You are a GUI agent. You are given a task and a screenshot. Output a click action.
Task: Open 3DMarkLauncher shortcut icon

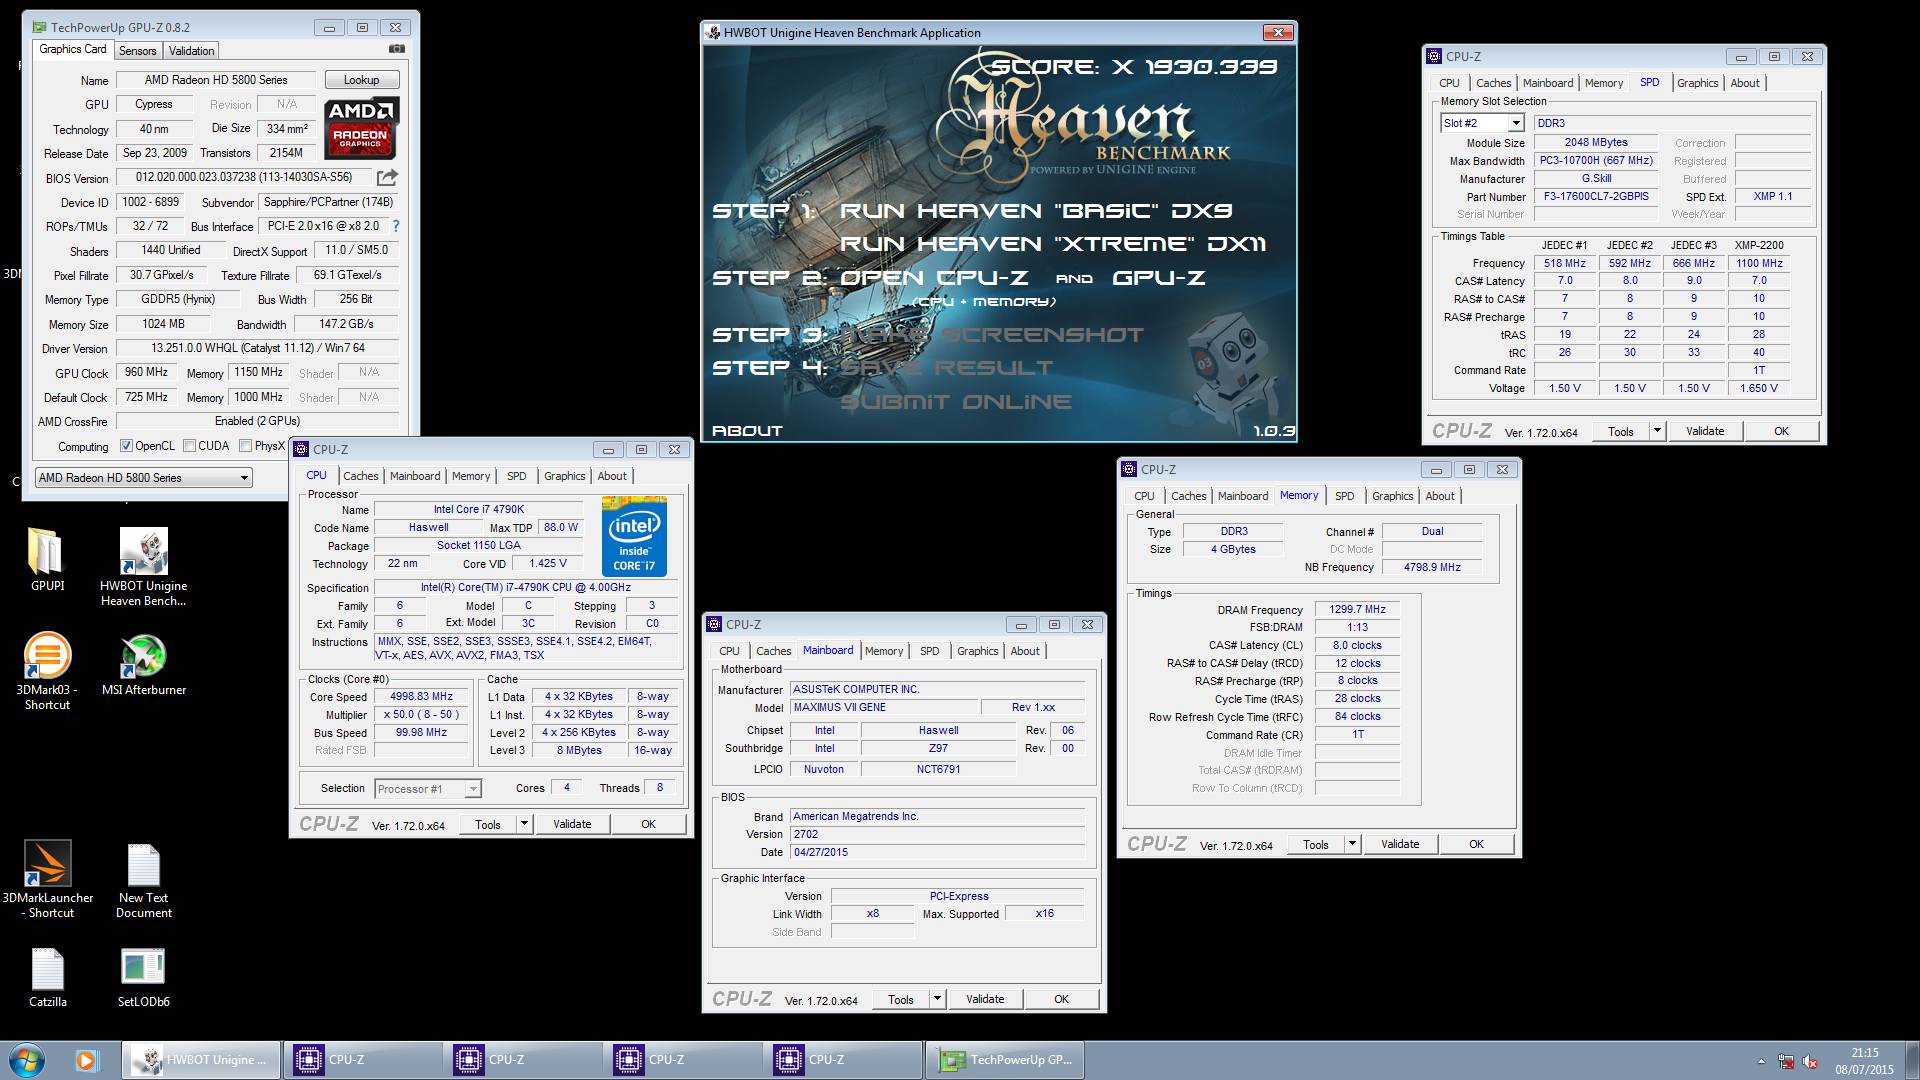pyautogui.click(x=47, y=863)
